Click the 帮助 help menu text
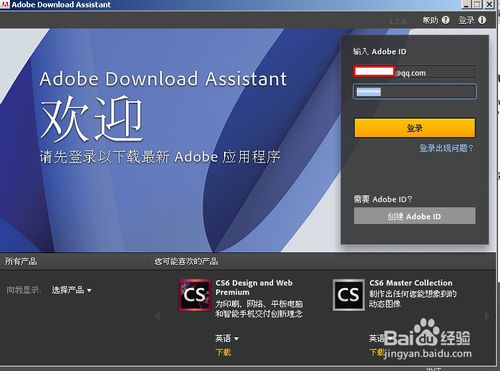 [430, 20]
